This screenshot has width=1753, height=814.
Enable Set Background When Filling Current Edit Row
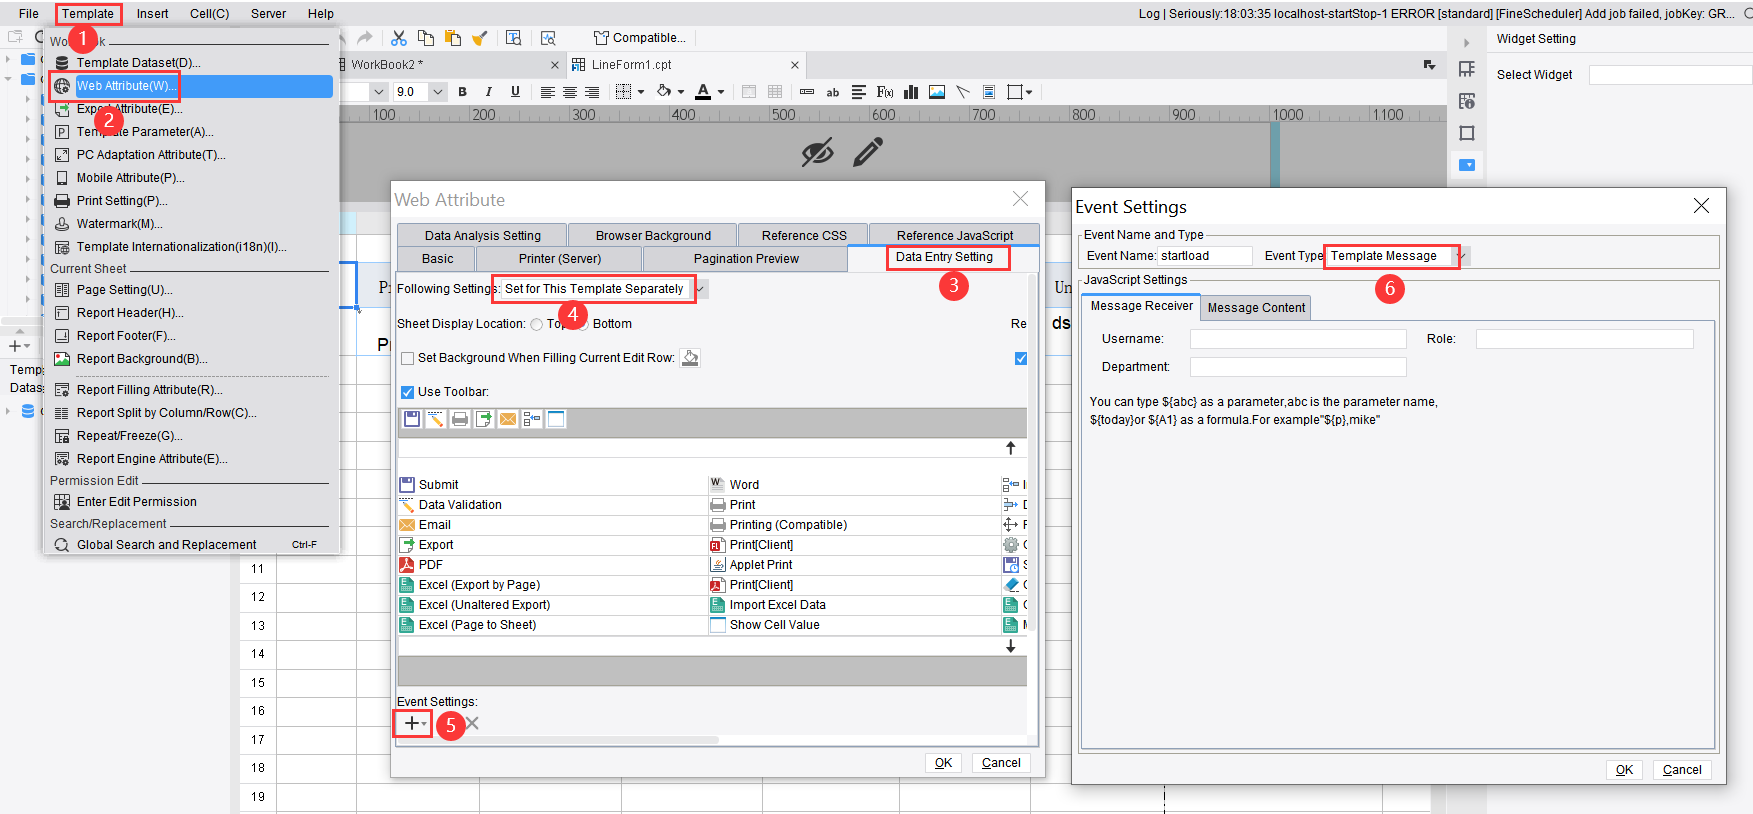(x=407, y=358)
